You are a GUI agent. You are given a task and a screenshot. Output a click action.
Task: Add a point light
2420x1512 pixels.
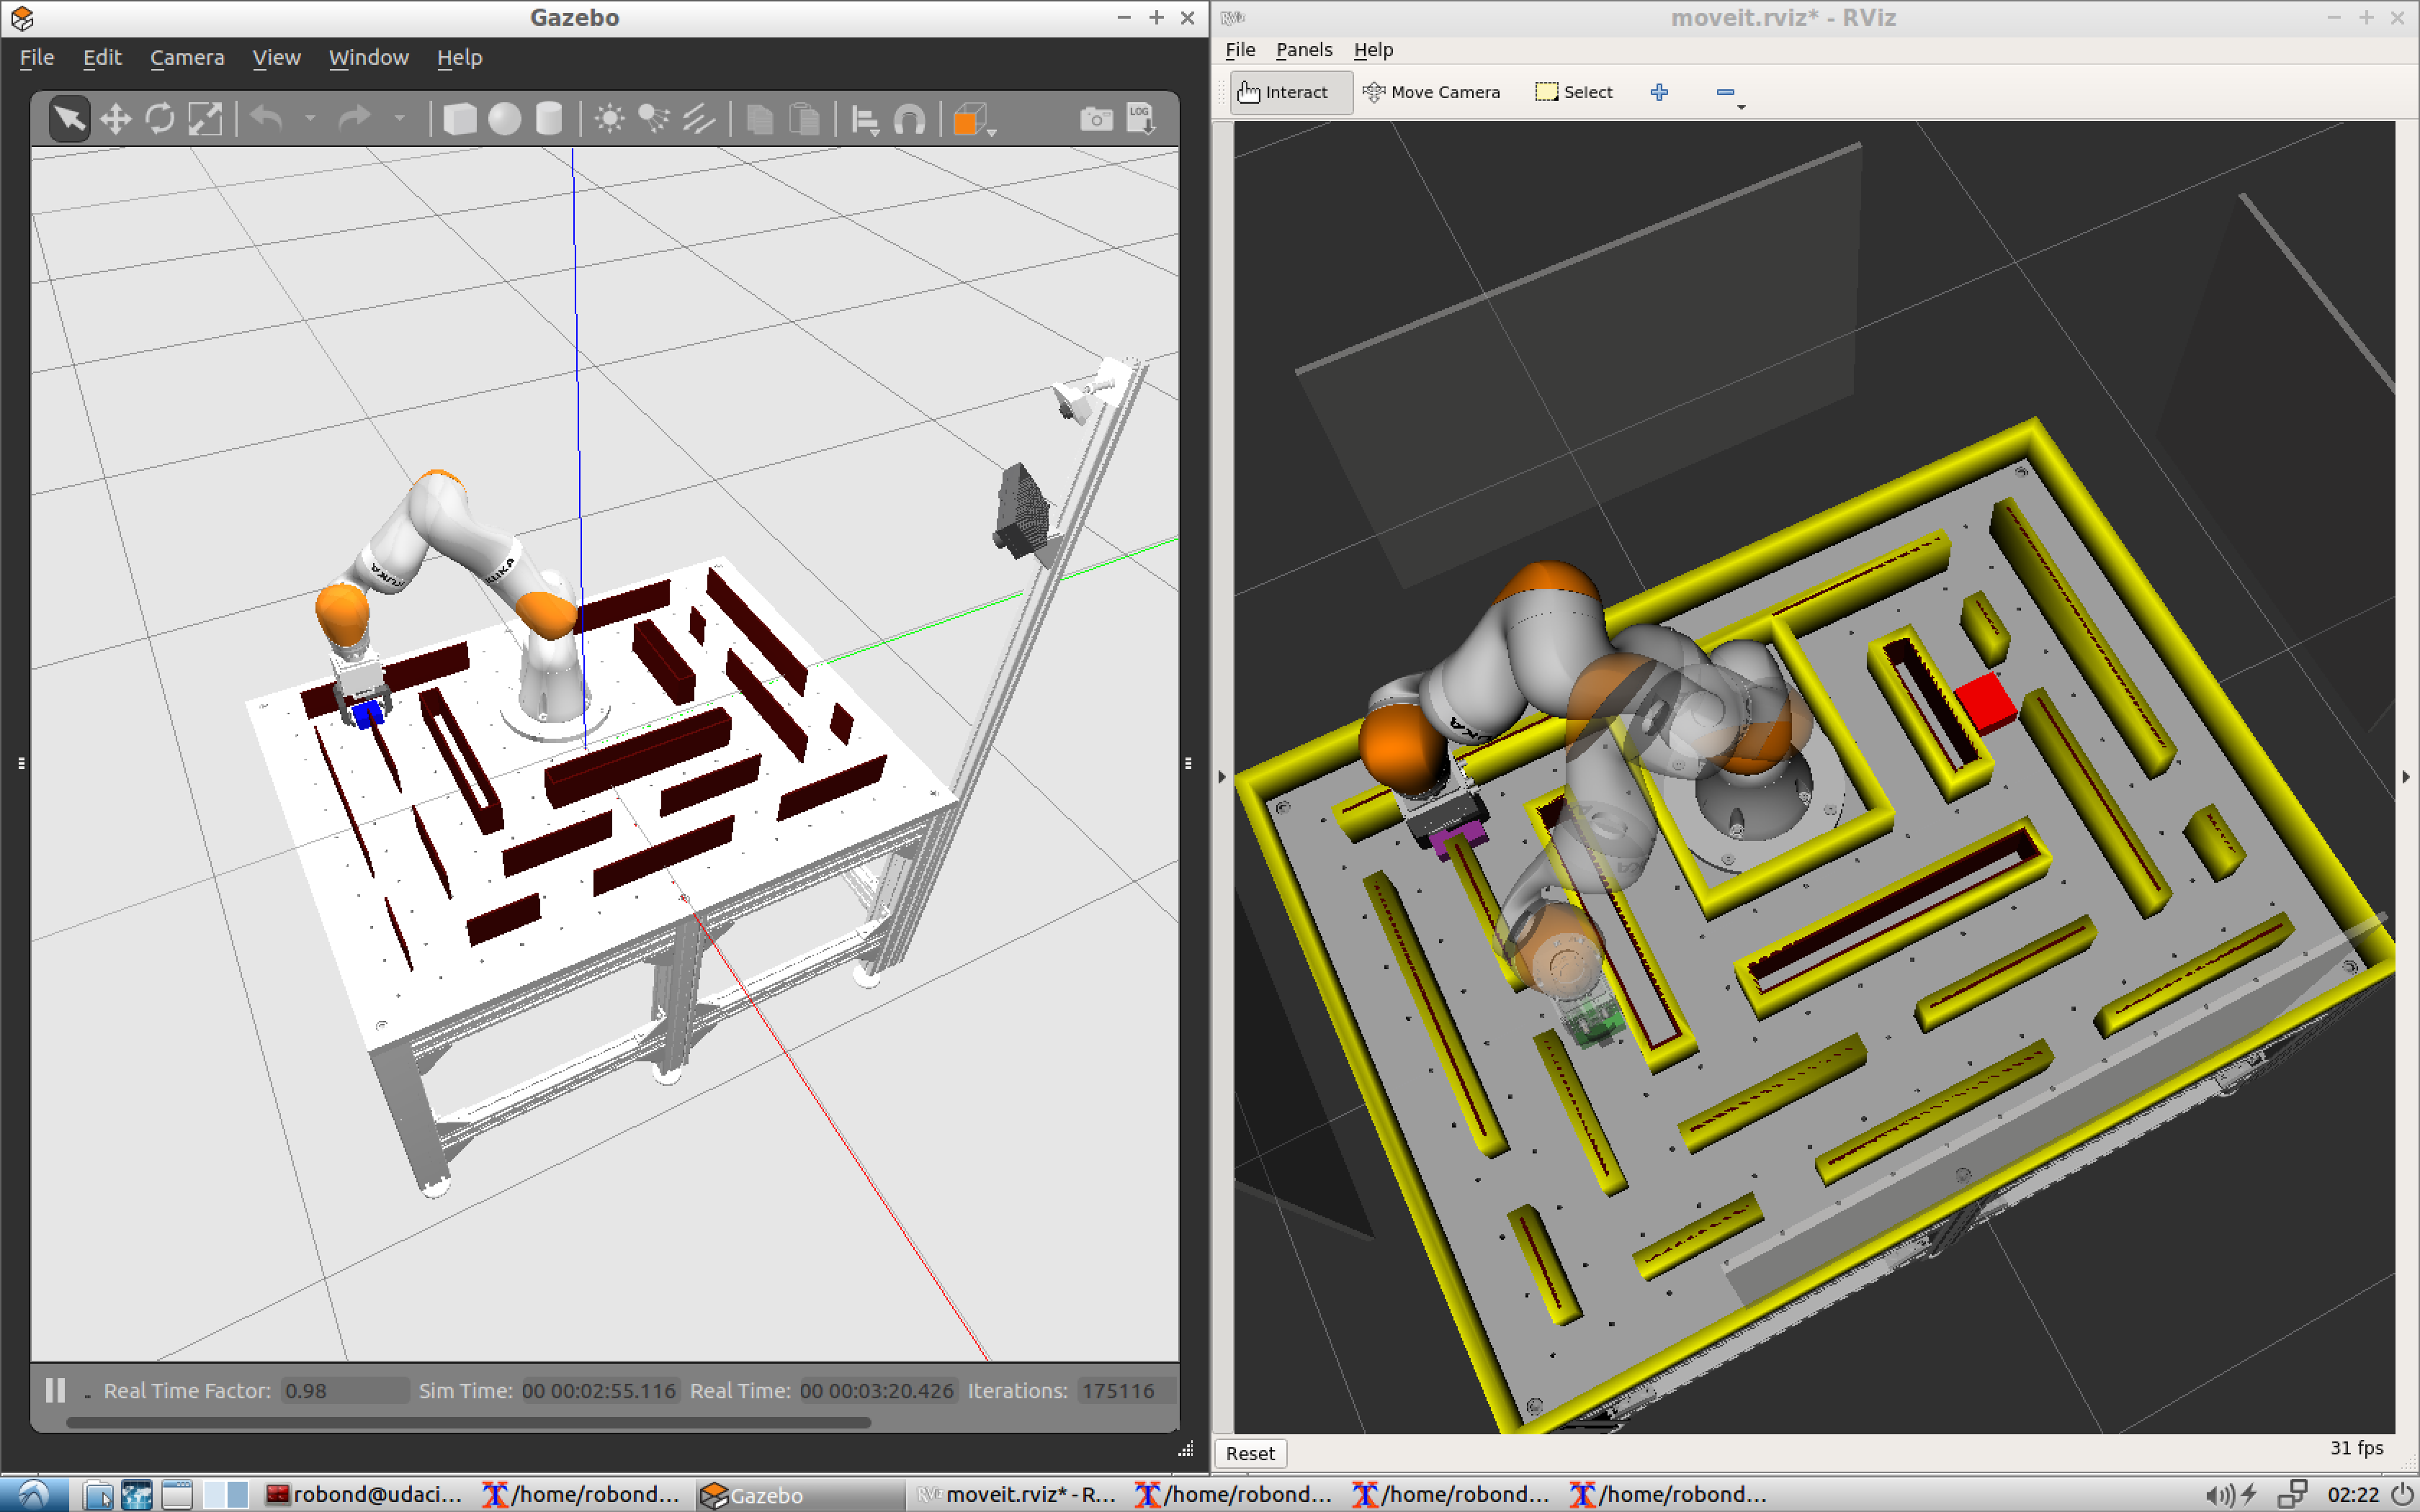click(609, 120)
